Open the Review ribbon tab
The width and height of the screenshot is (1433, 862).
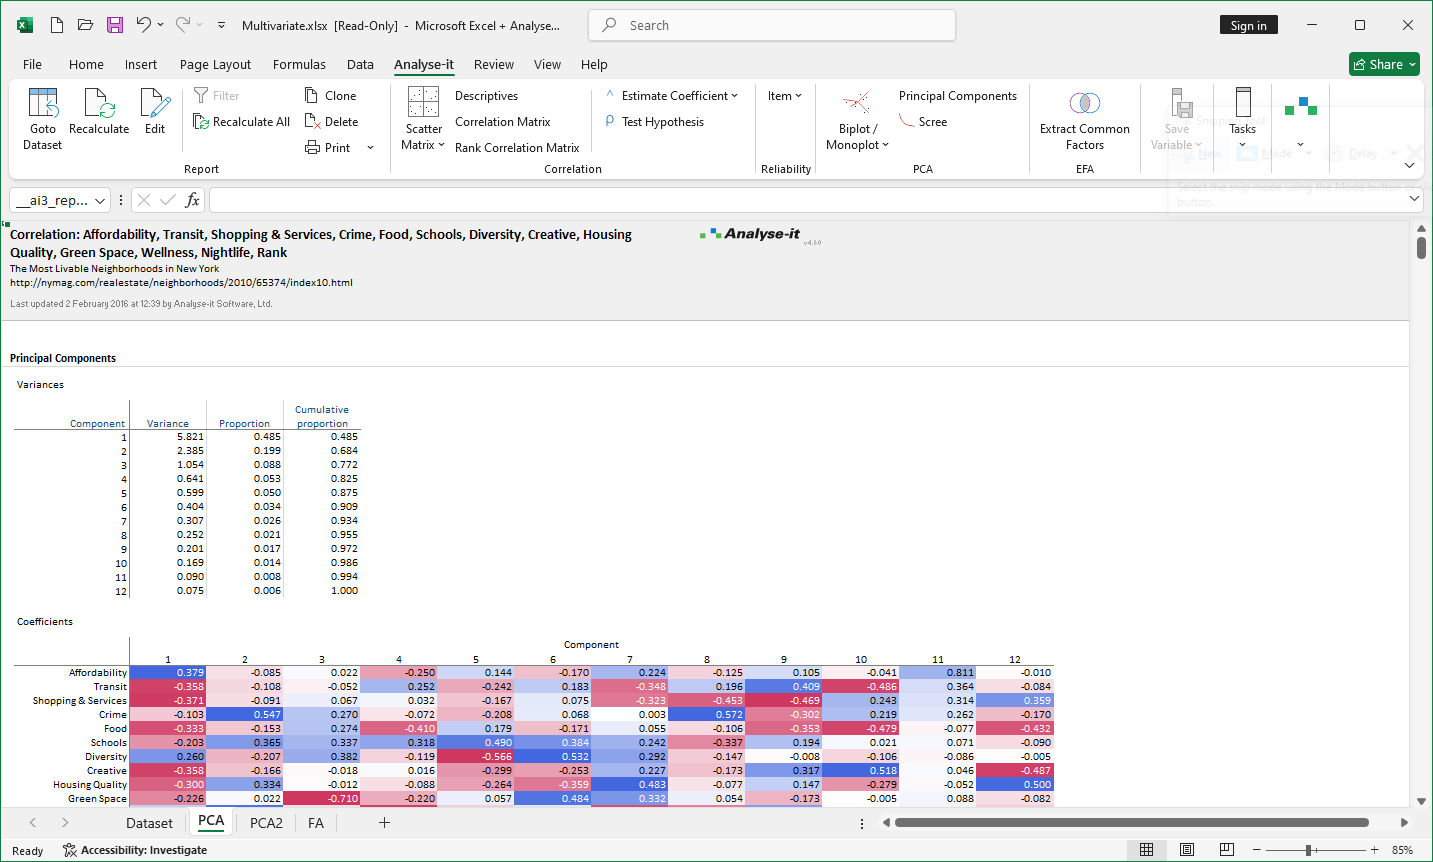(x=494, y=64)
